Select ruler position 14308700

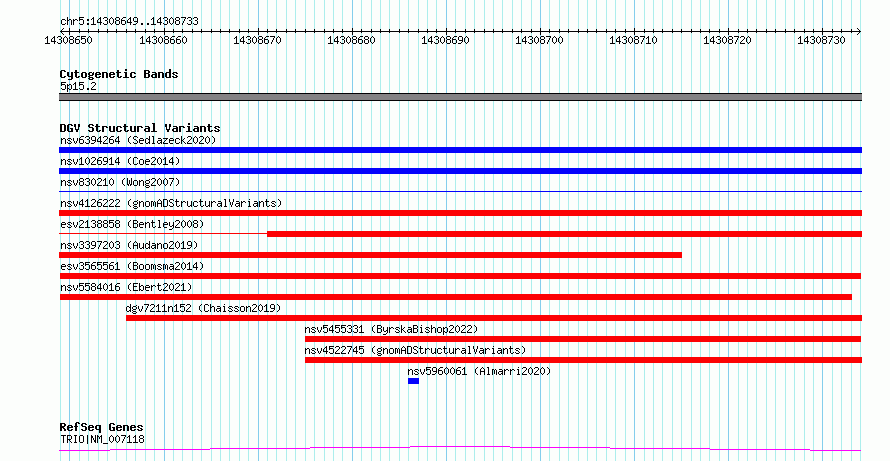click(x=539, y=40)
